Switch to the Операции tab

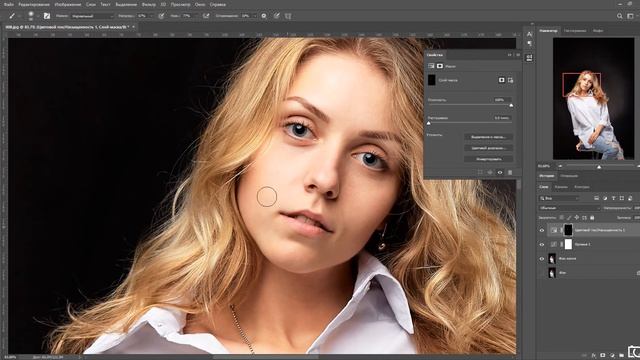click(x=569, y=176)
